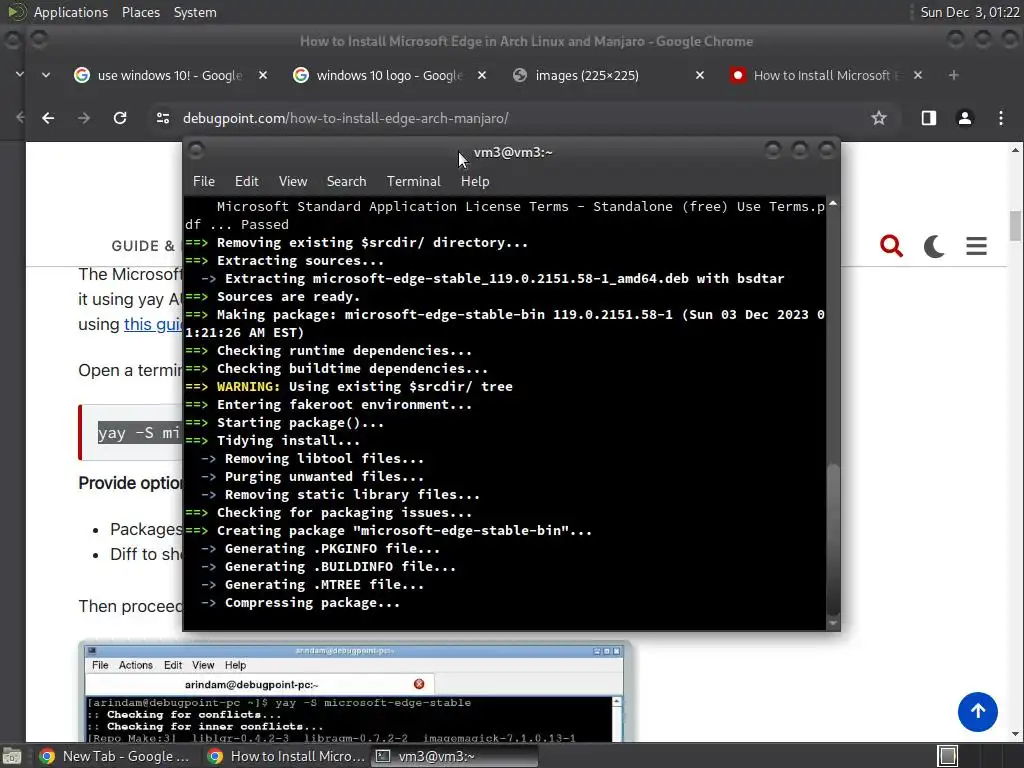Open terminal Search menu
1024x768 pixels.
point(346,182)
